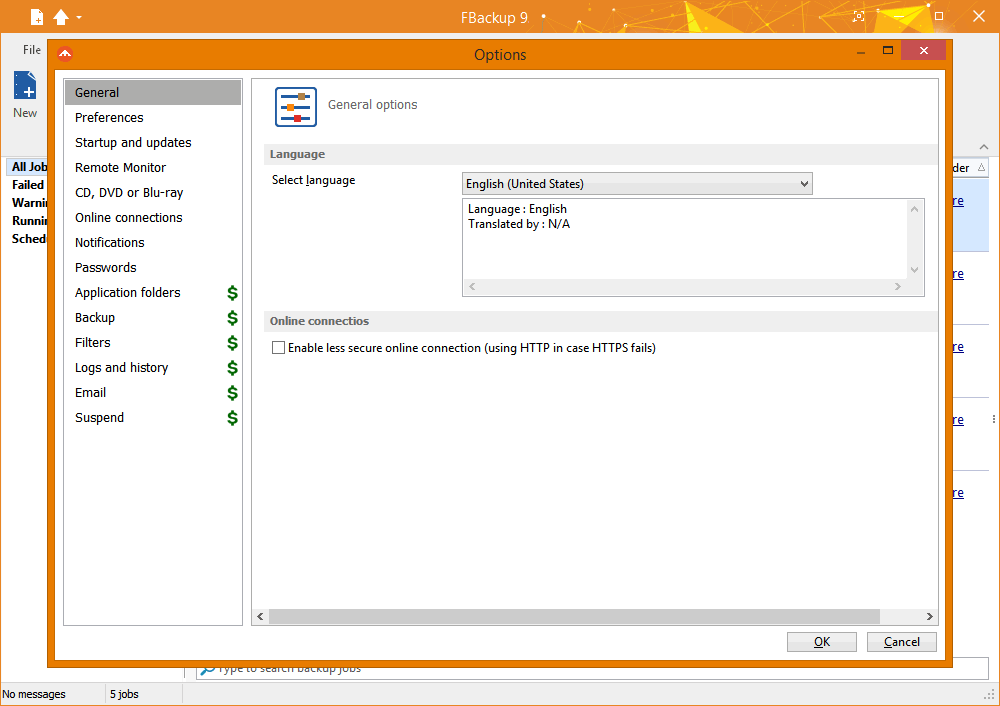
Task: Click the up arrow icon in FBackup title bar
Action: pyautogui.click(x=61, y=17)
